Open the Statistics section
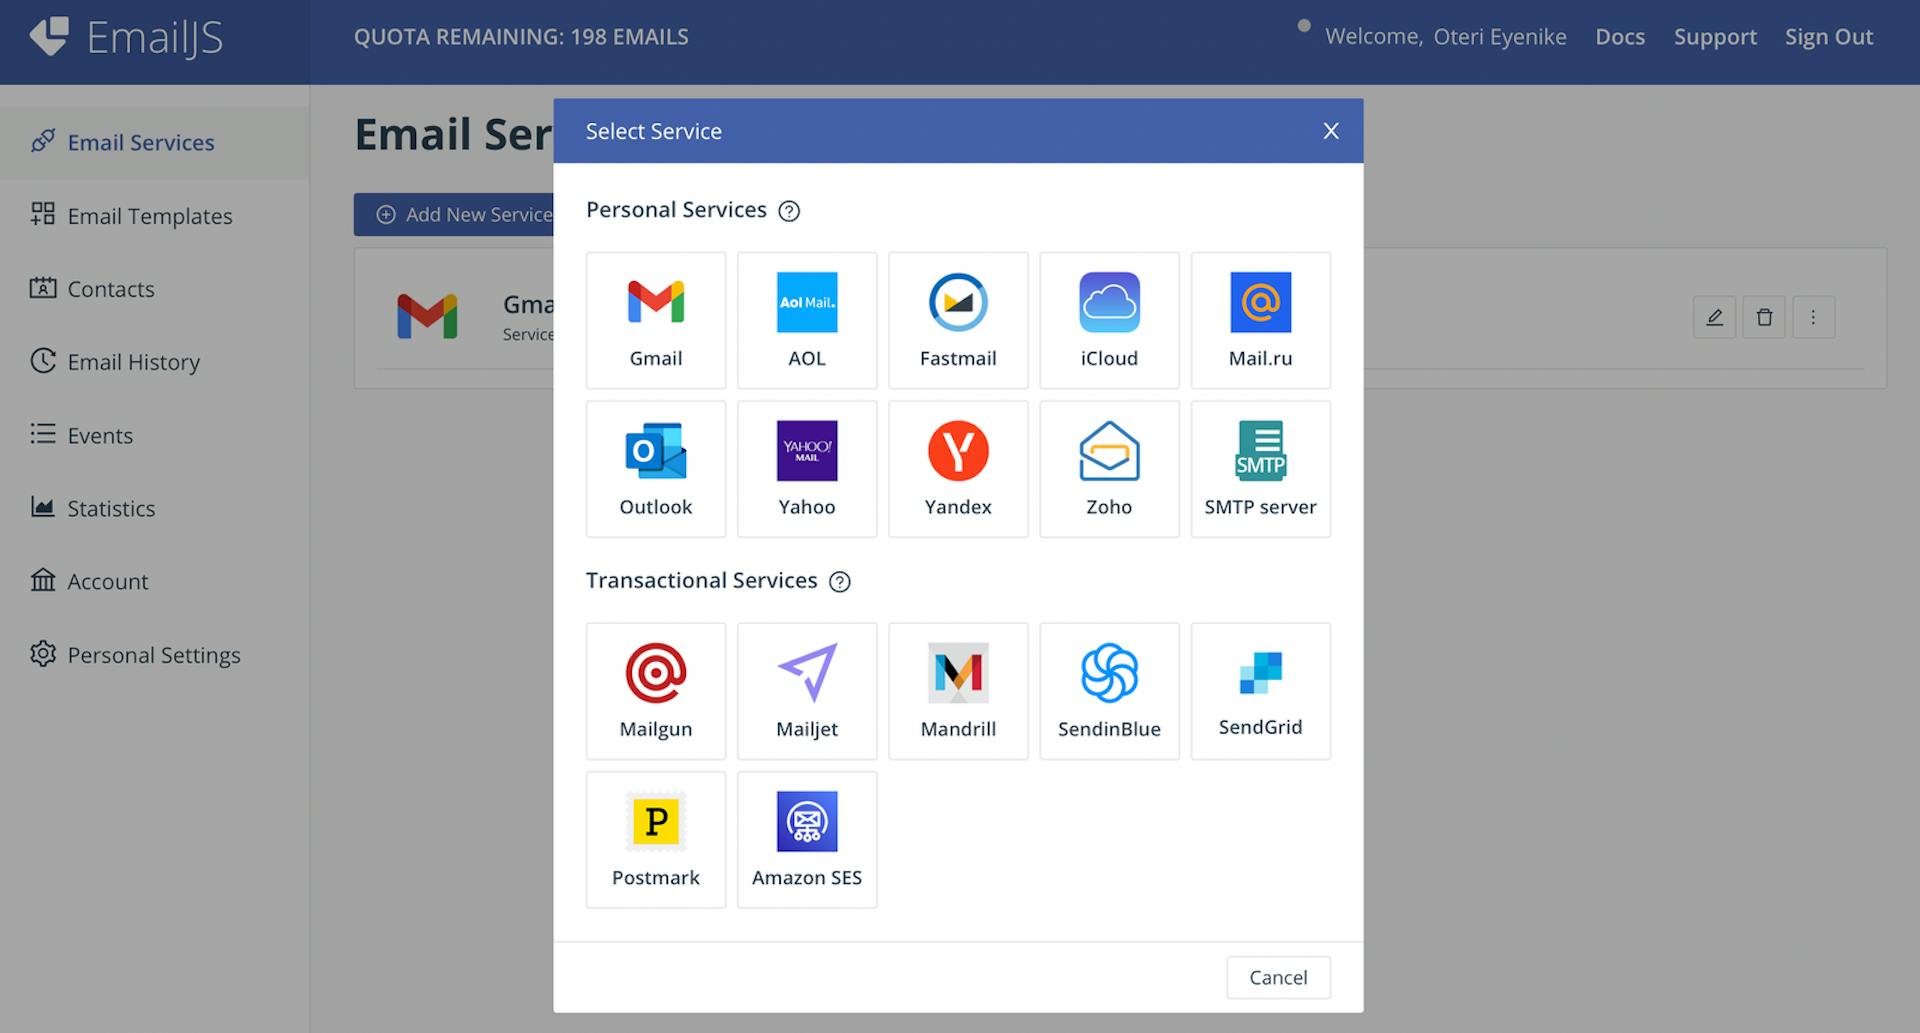The width and height of the screenshot is (1920, 1033). (x=111, y=508)
